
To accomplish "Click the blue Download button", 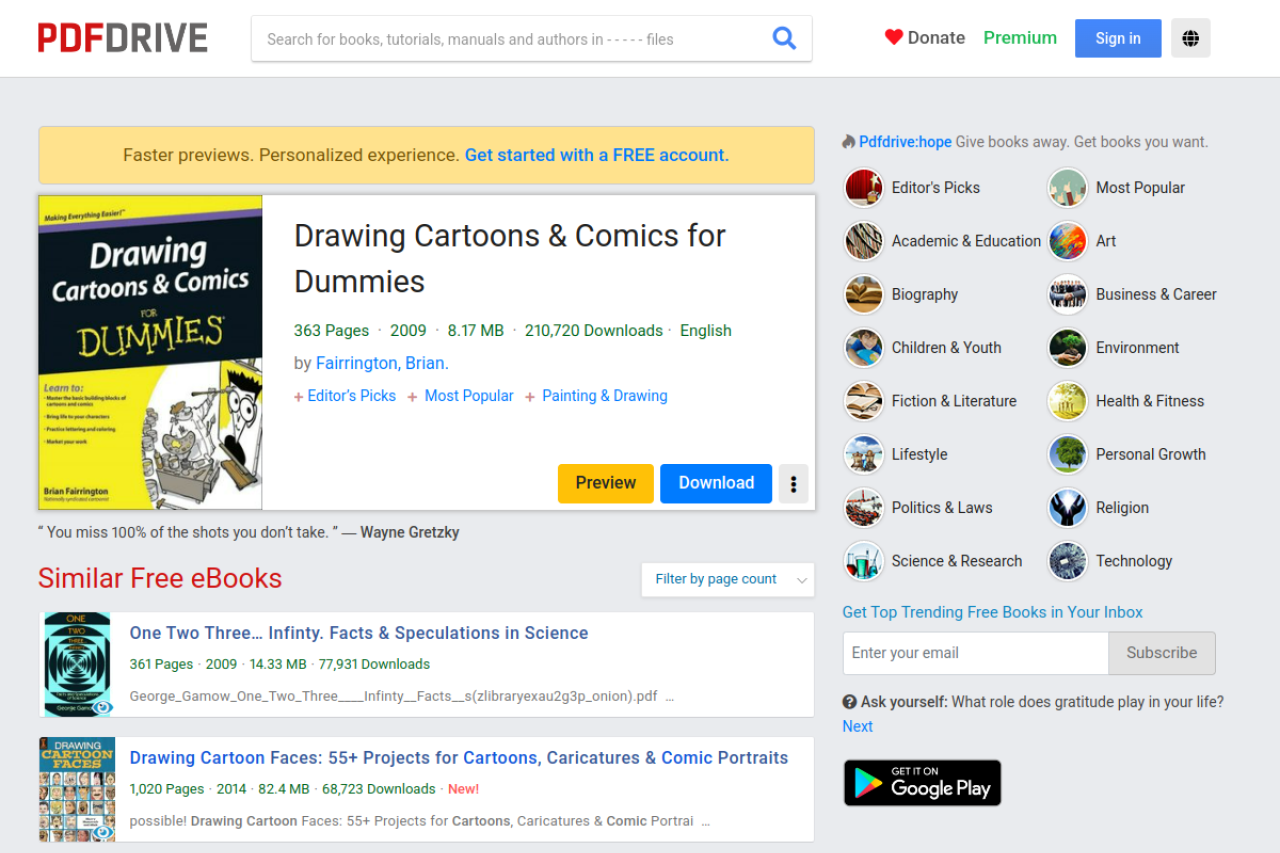I will (x=716, y=483).
